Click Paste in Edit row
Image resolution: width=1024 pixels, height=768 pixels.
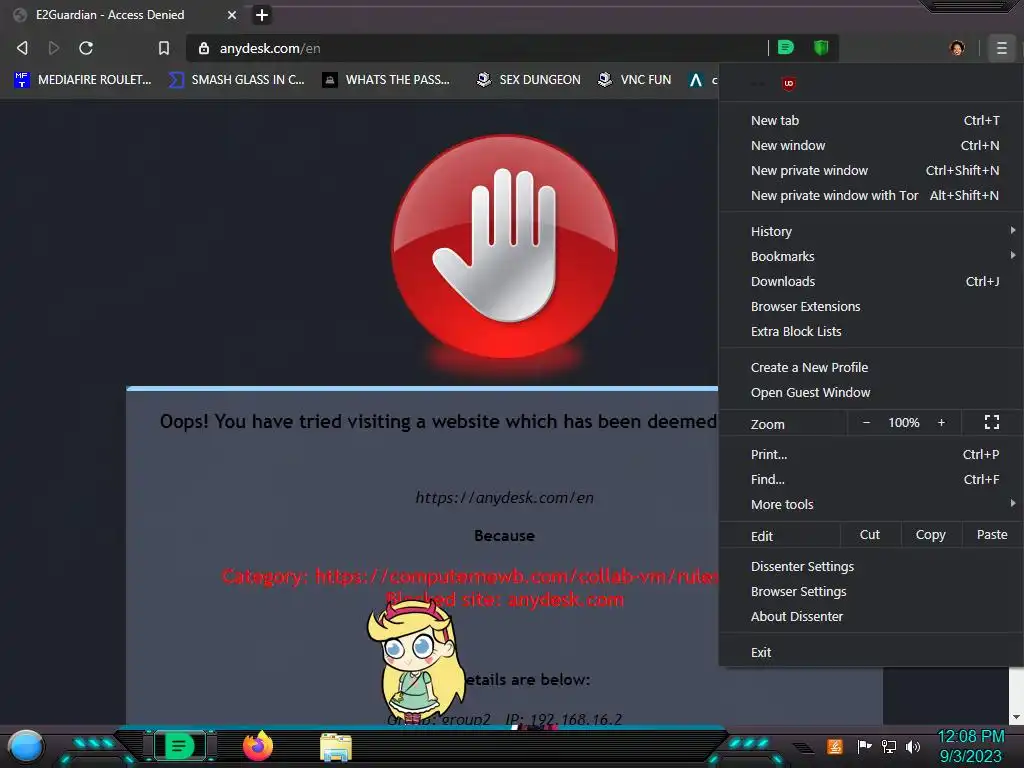pos(992,535)
